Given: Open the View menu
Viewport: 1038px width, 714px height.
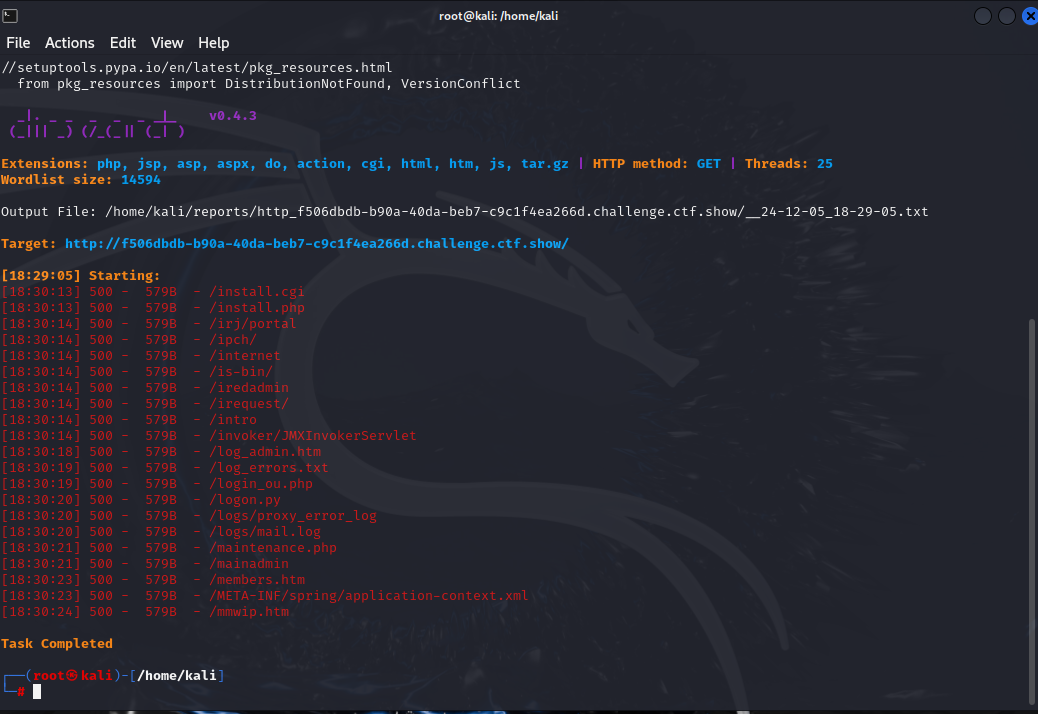Looking at the screenshot, I should point(167,43).
